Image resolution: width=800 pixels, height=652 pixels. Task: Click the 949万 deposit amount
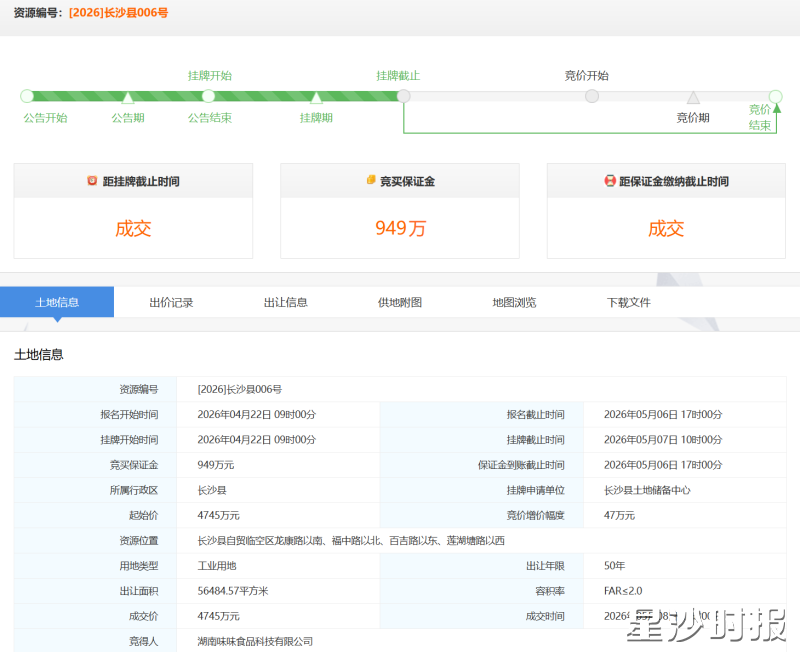(401, 228)
